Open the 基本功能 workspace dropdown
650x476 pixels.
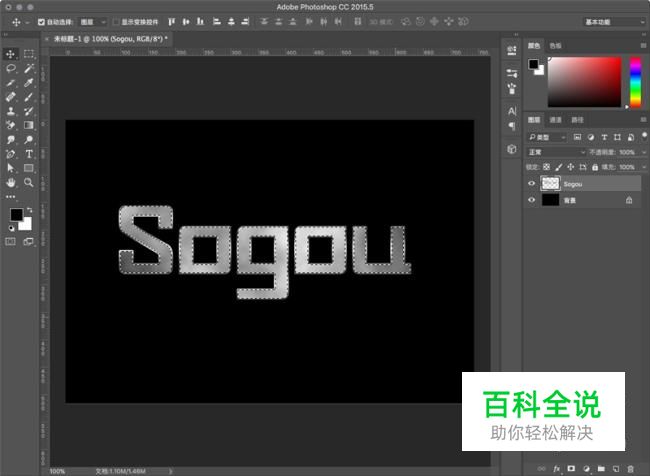[612, 21]
